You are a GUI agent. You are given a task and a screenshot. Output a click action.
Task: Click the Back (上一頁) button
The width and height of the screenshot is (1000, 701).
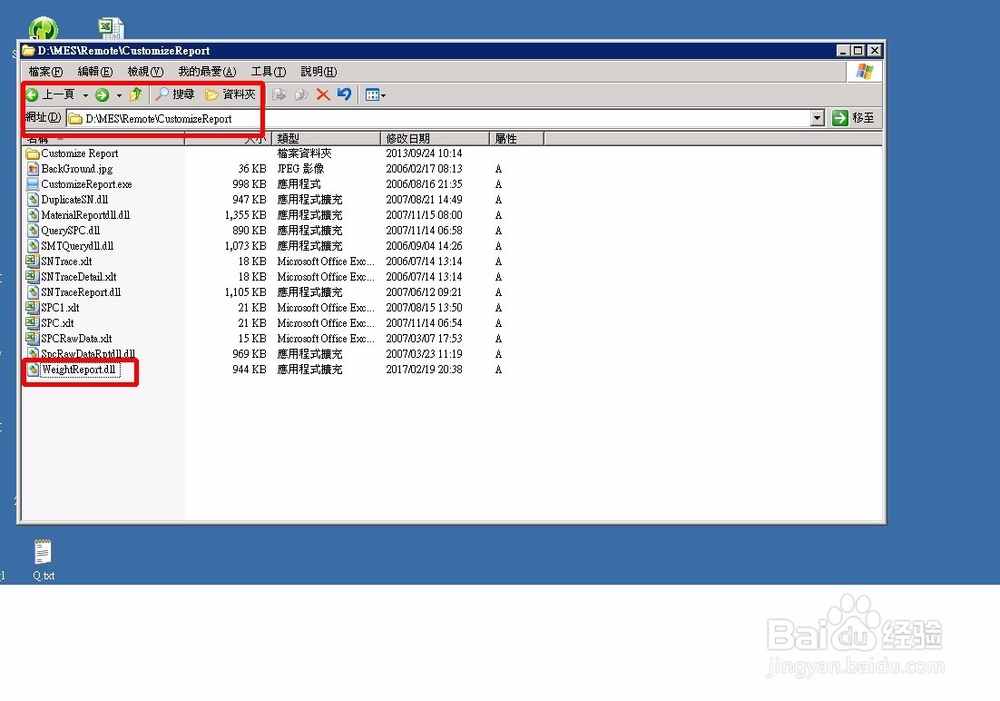tap(50, 95)
